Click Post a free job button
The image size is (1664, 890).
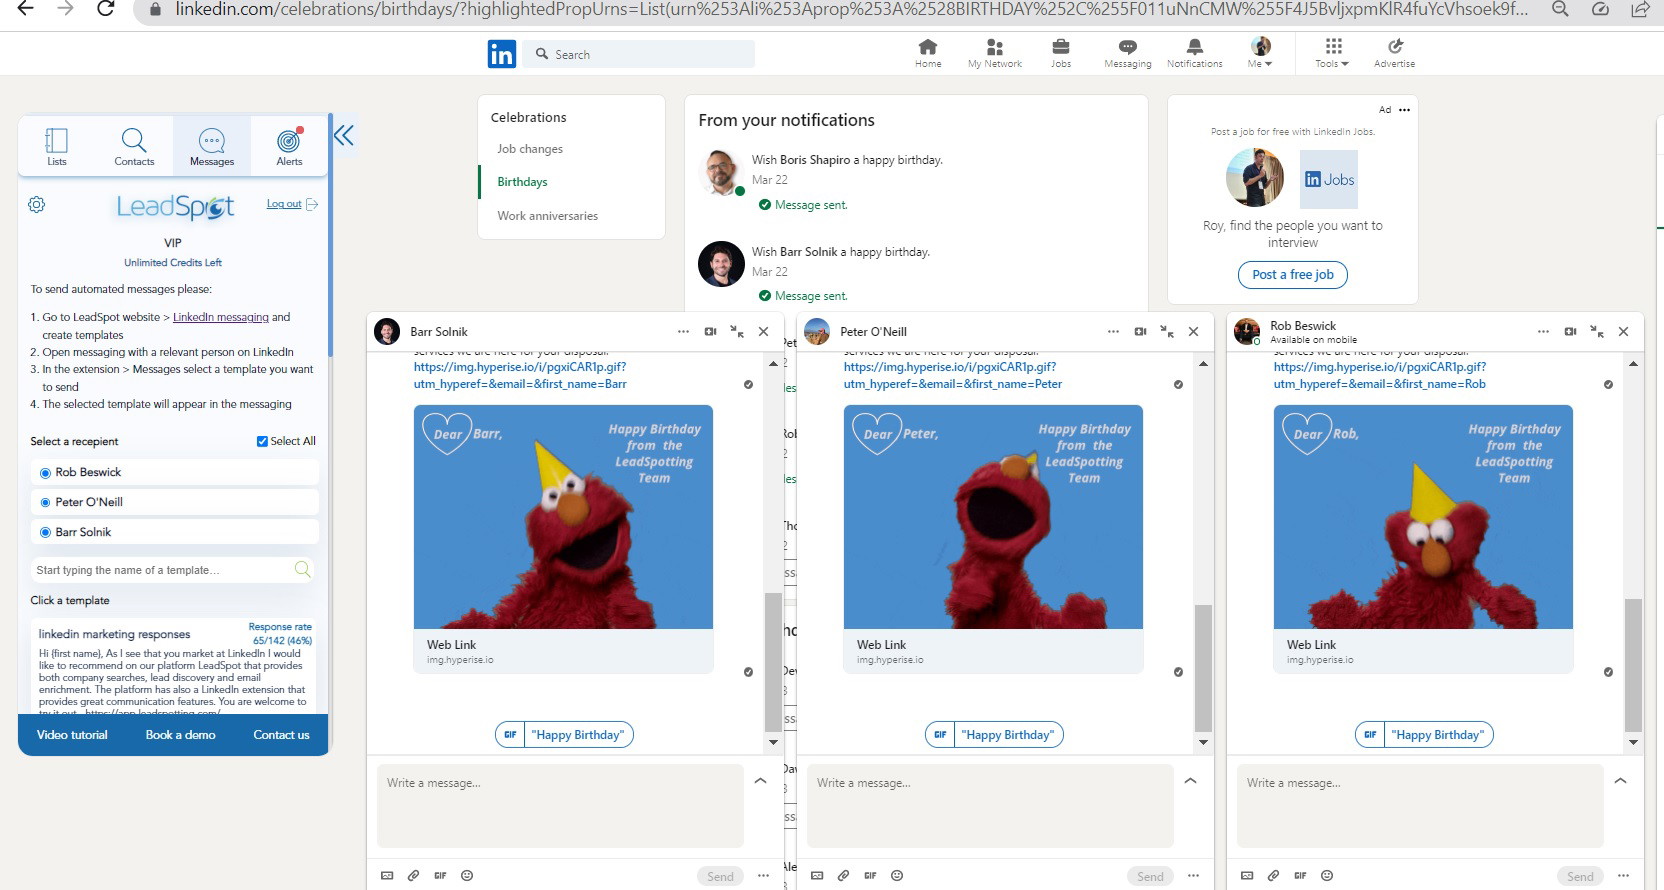[x=1293, y=274]
